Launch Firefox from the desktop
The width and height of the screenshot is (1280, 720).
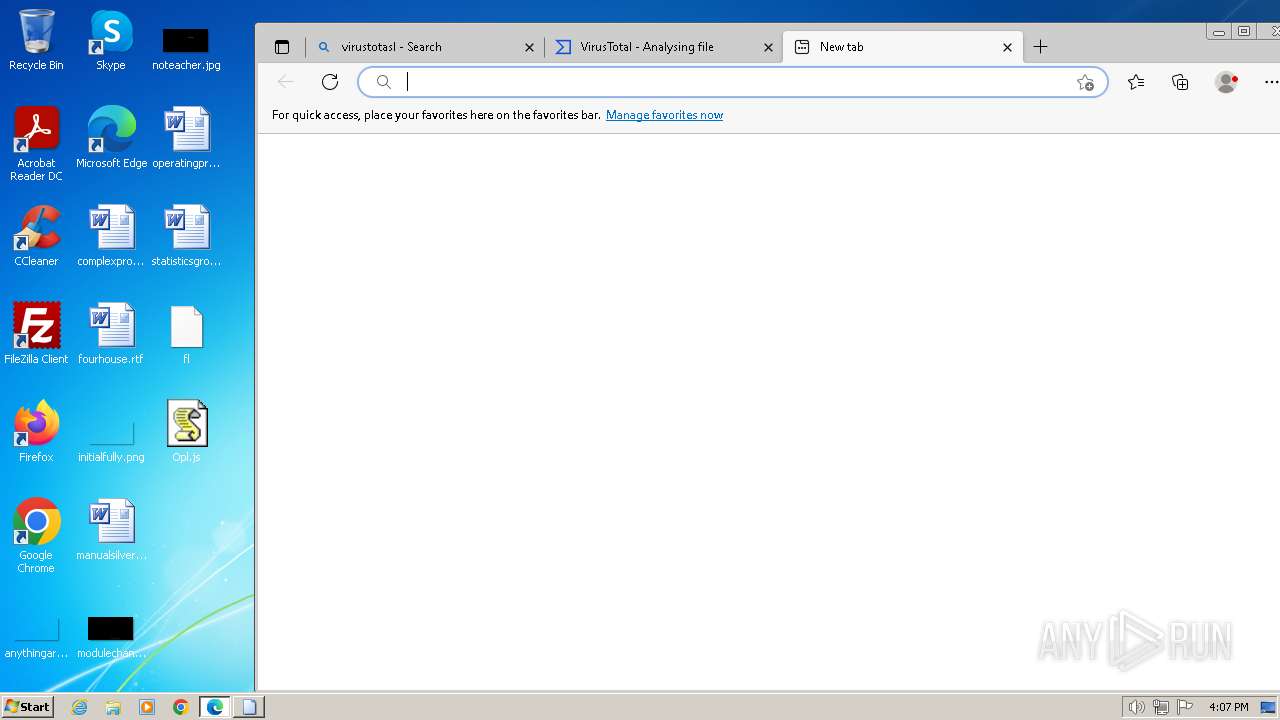coord(36,432)
